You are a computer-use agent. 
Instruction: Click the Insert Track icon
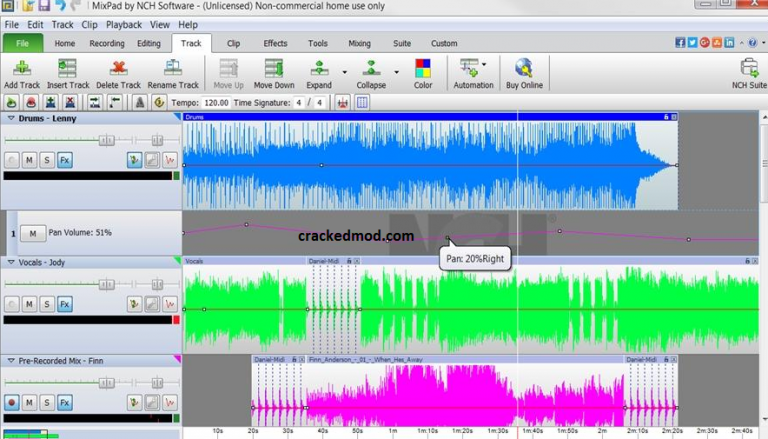[x=67, y=68]
